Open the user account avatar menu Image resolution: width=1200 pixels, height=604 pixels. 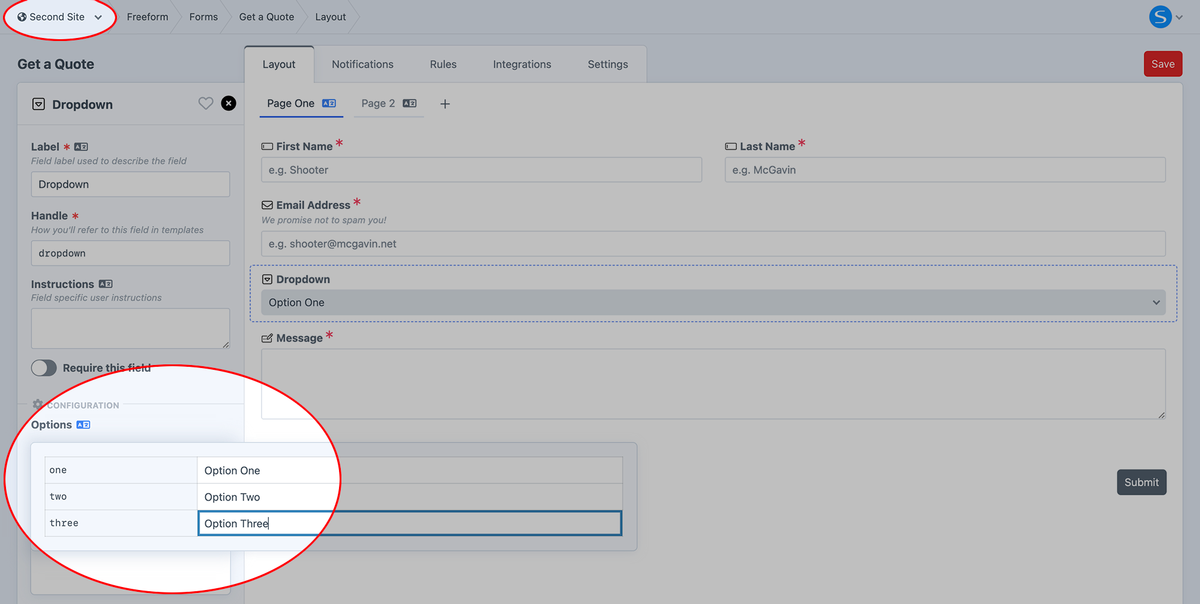pyautogui.click(x=1160, y=16)
